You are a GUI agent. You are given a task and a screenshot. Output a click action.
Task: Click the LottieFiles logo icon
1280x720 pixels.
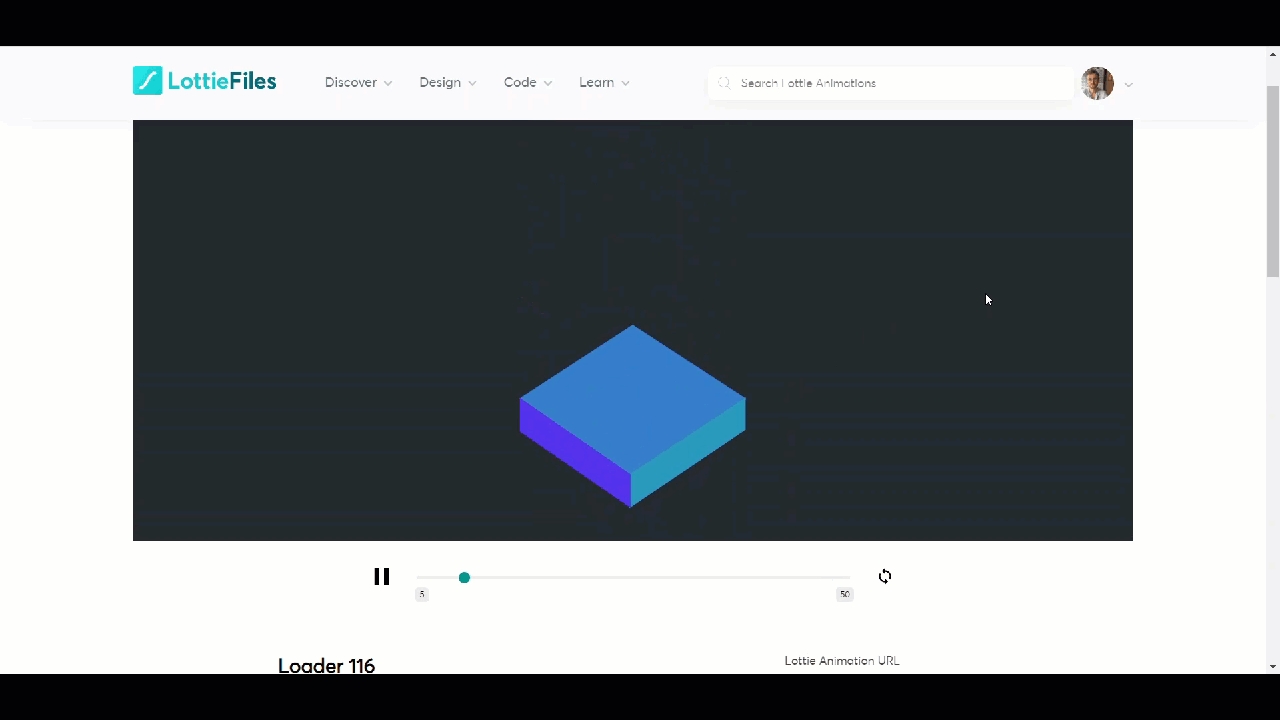click(x=147, y=81)
